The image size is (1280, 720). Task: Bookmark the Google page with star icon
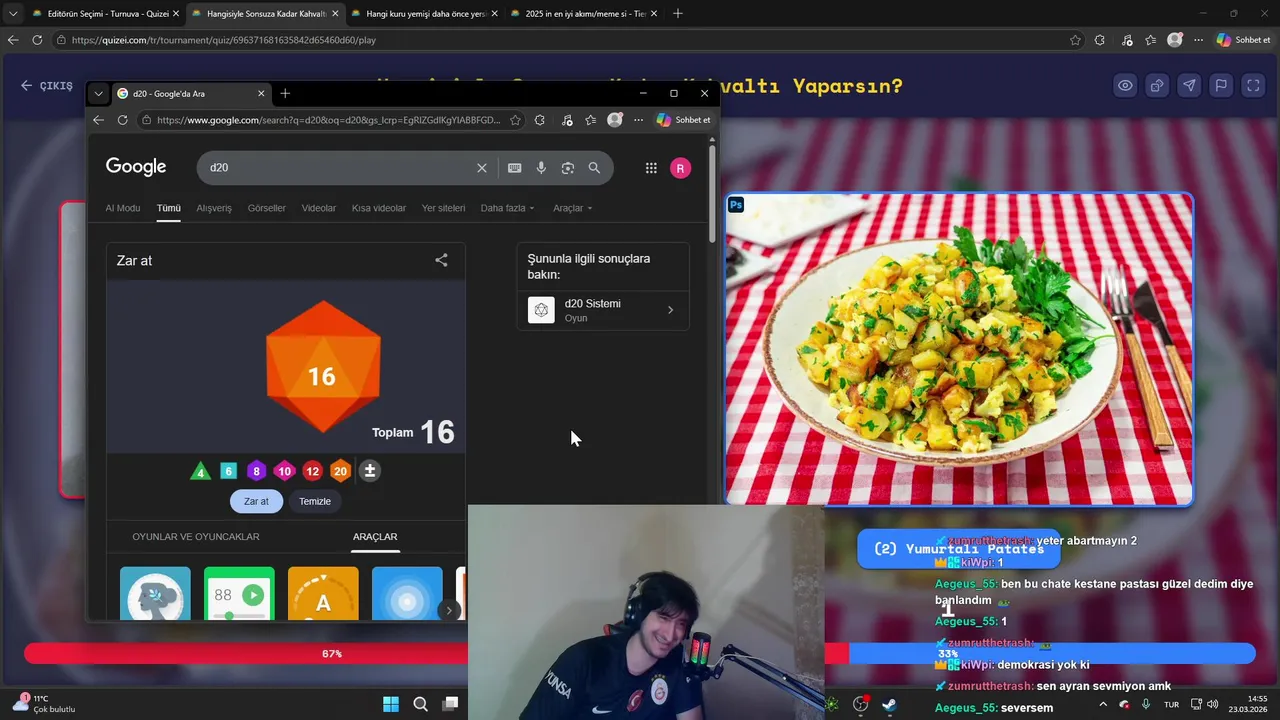[515, 120]
